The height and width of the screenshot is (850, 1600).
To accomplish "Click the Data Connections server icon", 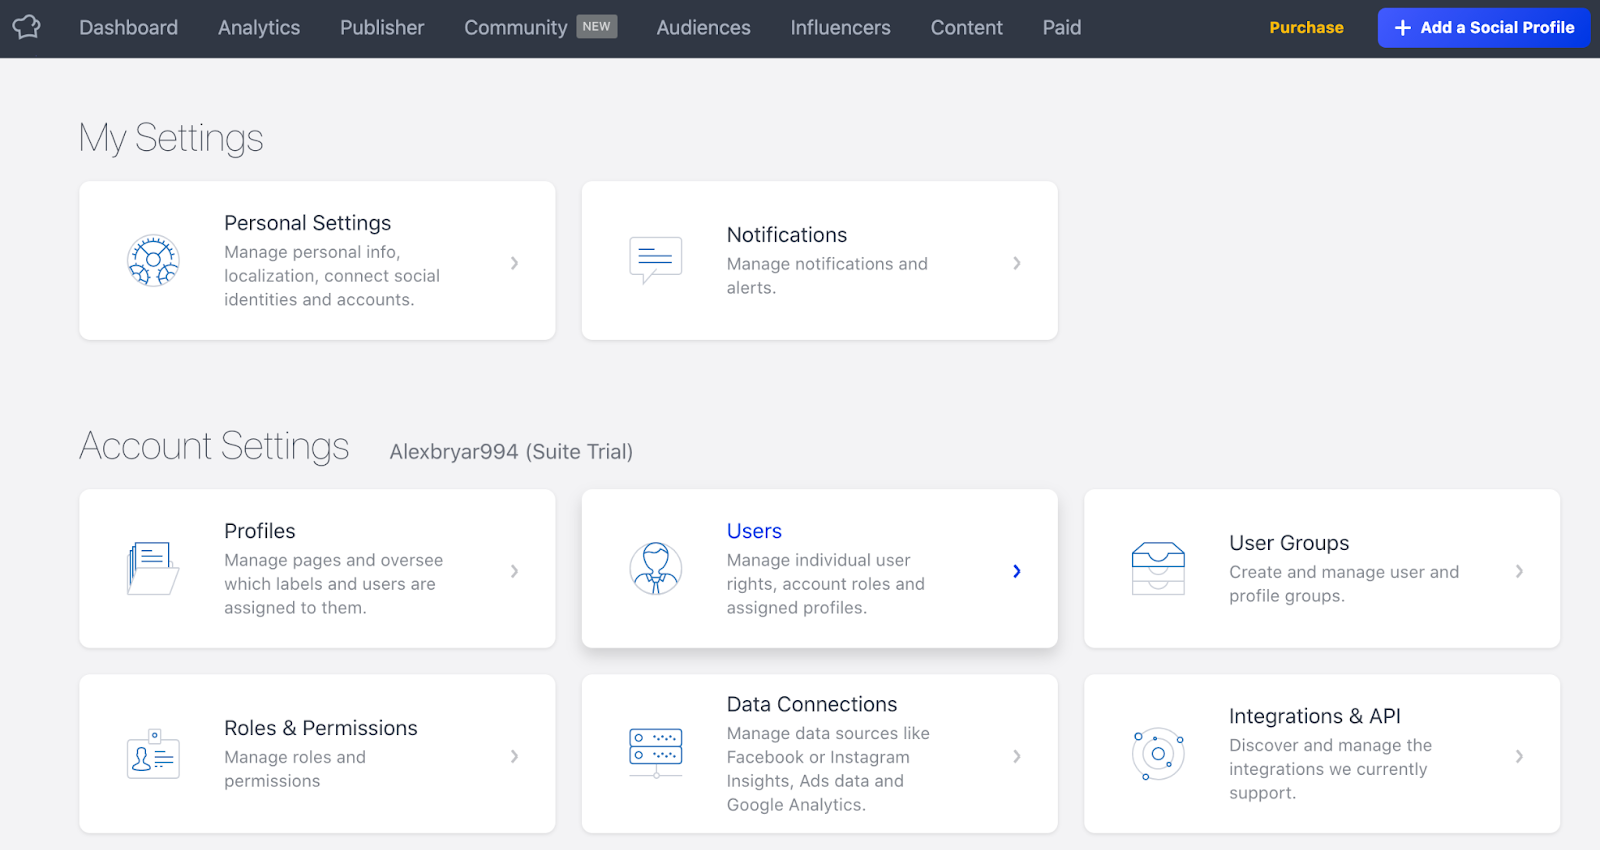I will coord(655,753).
